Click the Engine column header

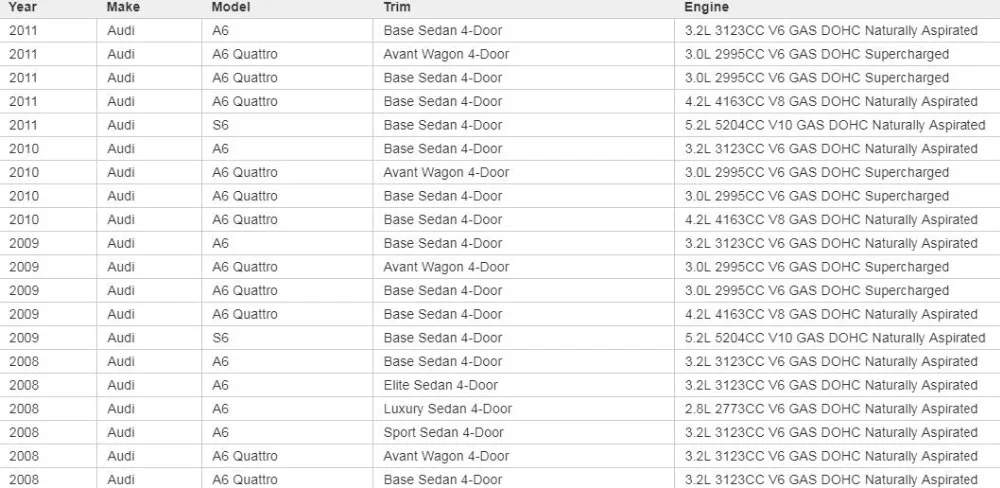[x=707, y=8]
